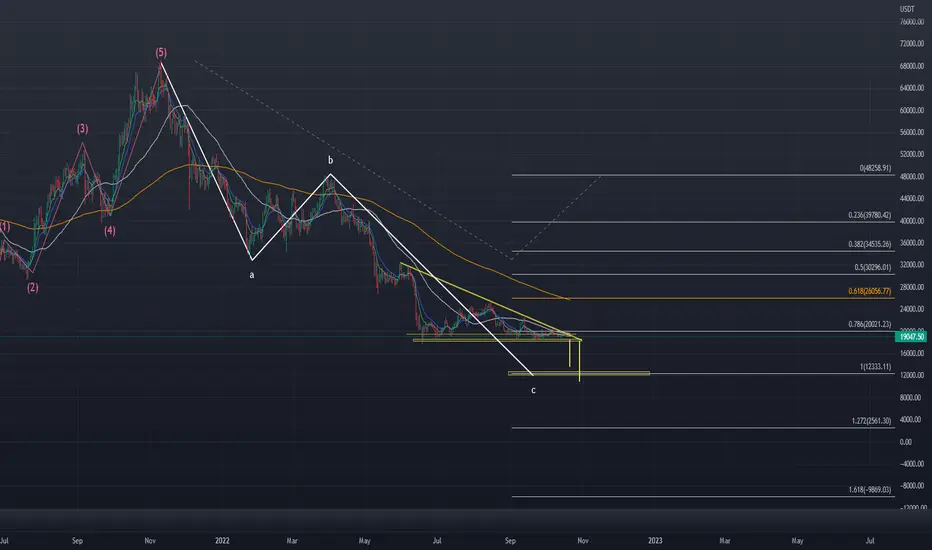Select the 0.786(20021.23) Fibonacci label
This screenshot has width=932, height=550.
click(870, 325)
